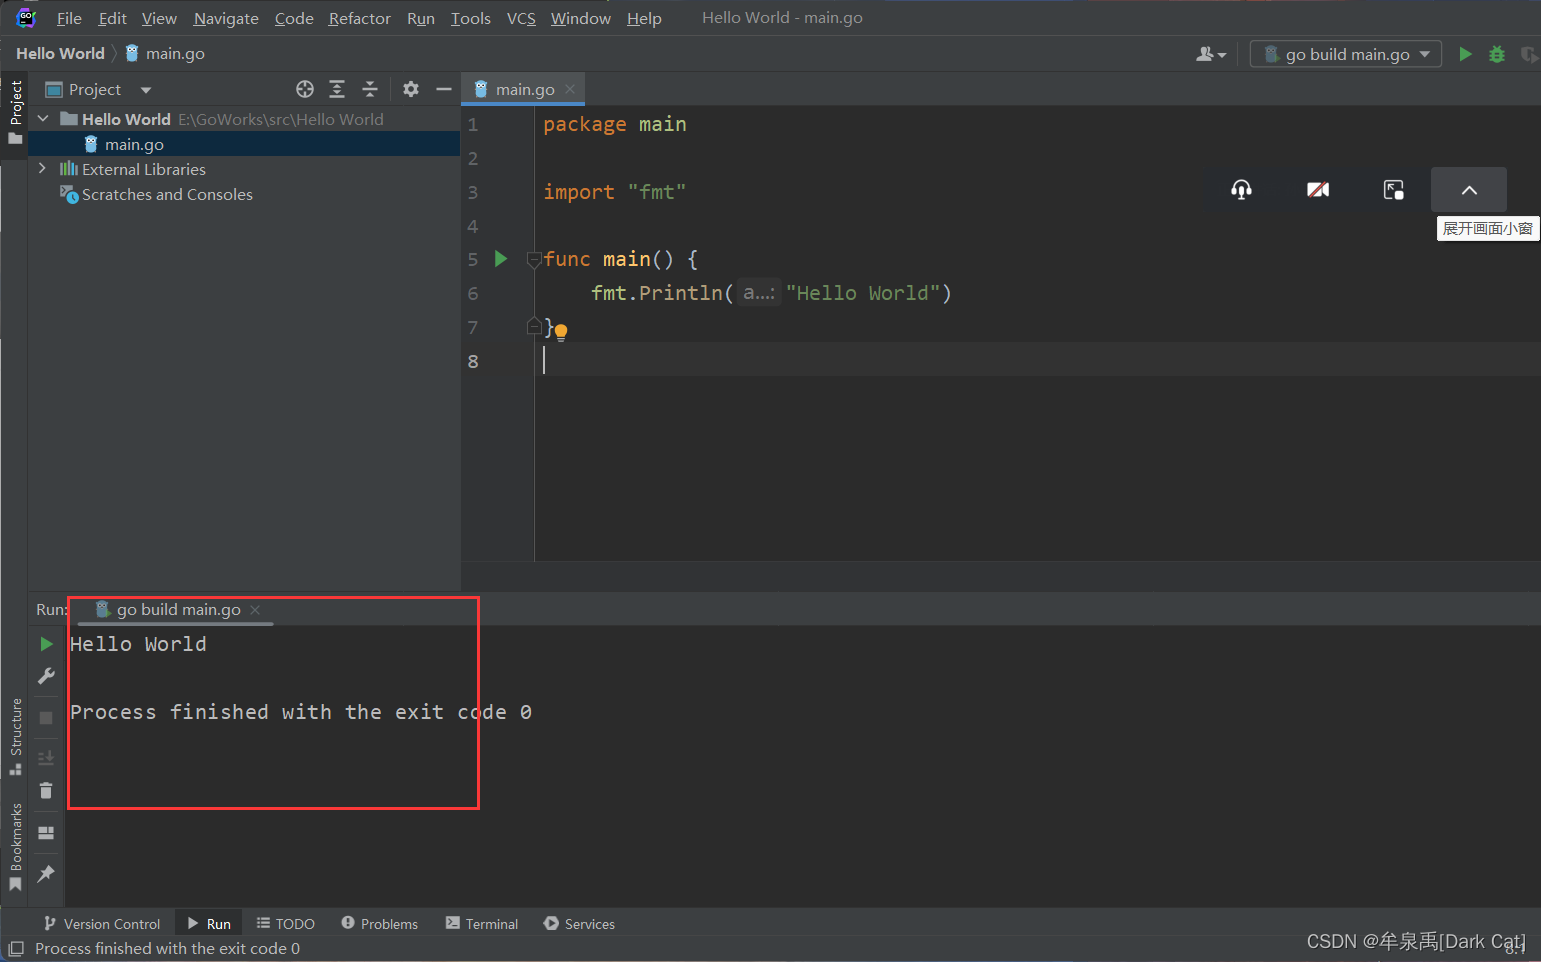The height and width of the screenshot is (962, 1541).
Task: Click the tool window quick access icon in status bar
Action: pos(16,949)
